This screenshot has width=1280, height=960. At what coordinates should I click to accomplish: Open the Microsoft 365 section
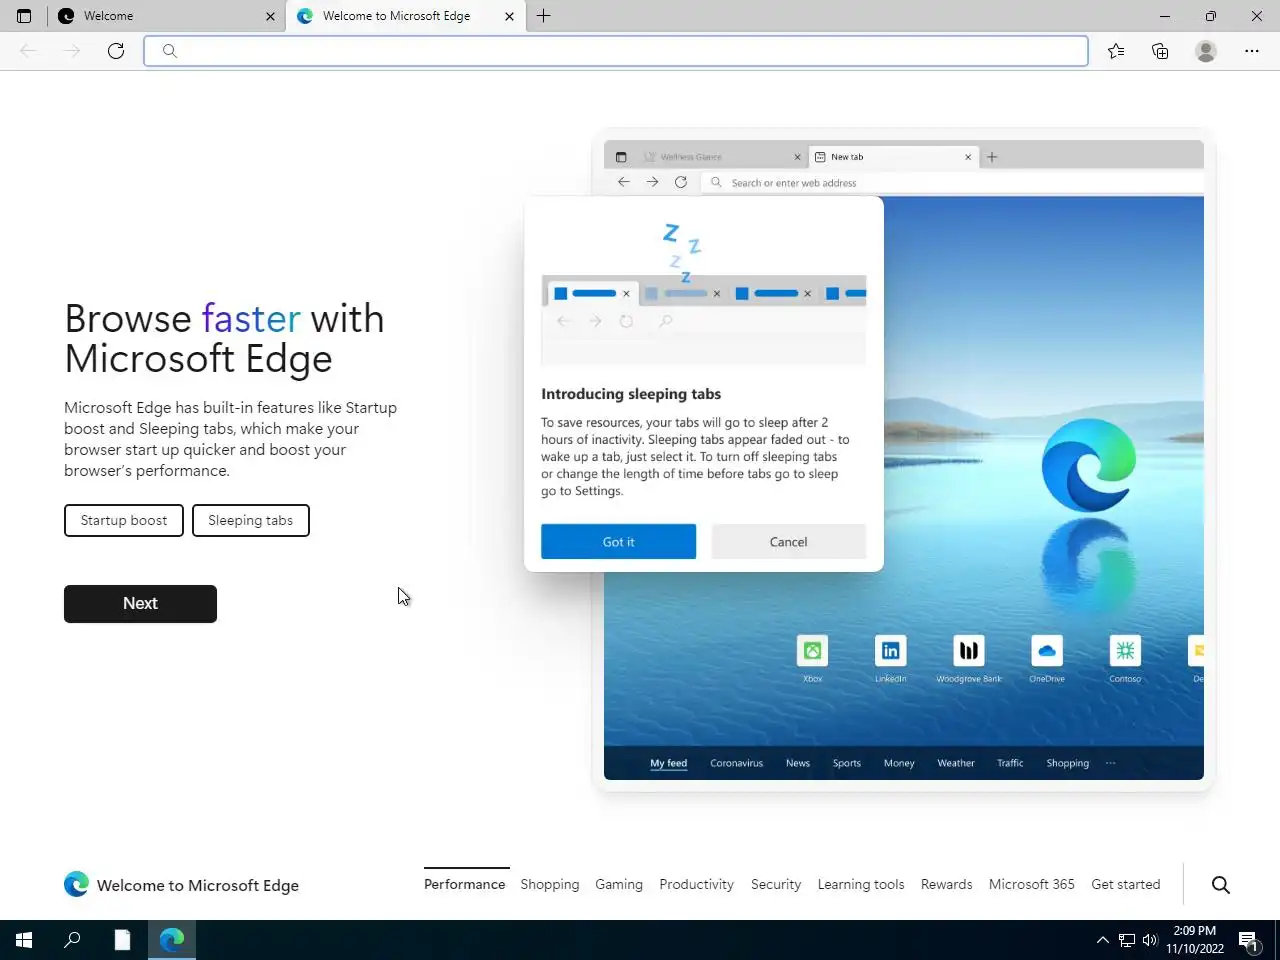(1032, 884)
